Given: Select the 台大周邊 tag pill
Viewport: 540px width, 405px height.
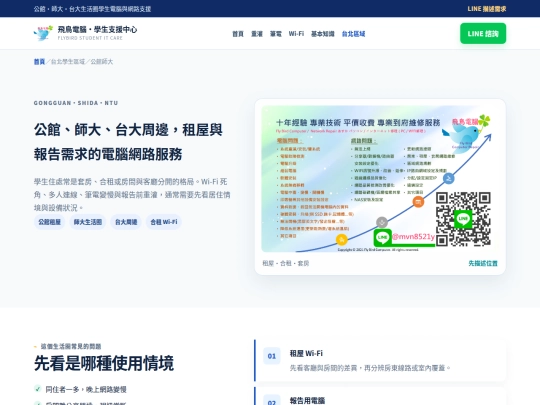Looking at the screenshot, I should point(126,222).
